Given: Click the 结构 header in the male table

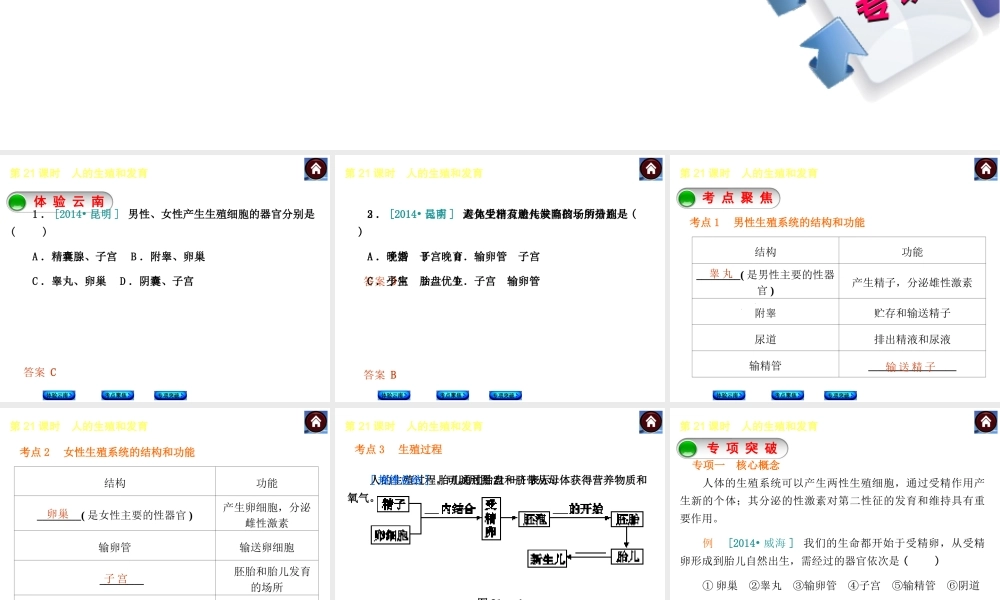Looking at the screenshot, I should (765, 251).
